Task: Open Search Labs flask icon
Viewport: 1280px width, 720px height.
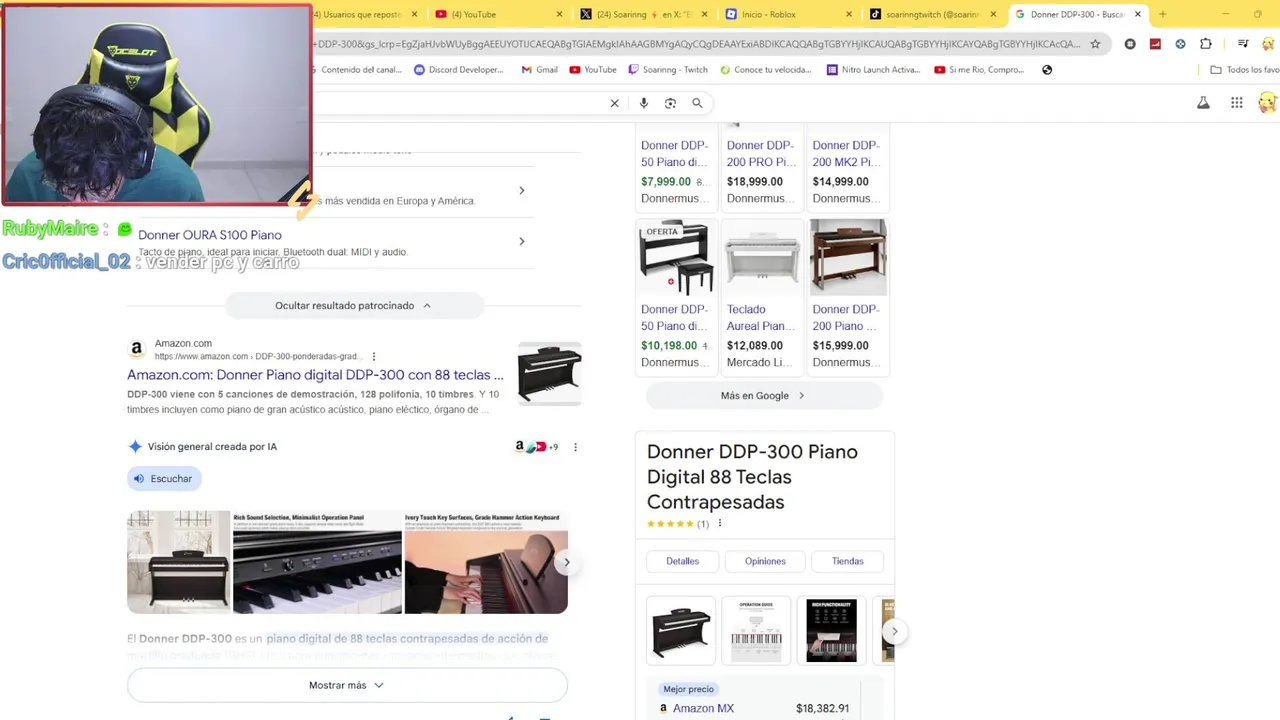Action: (1203, 103)
